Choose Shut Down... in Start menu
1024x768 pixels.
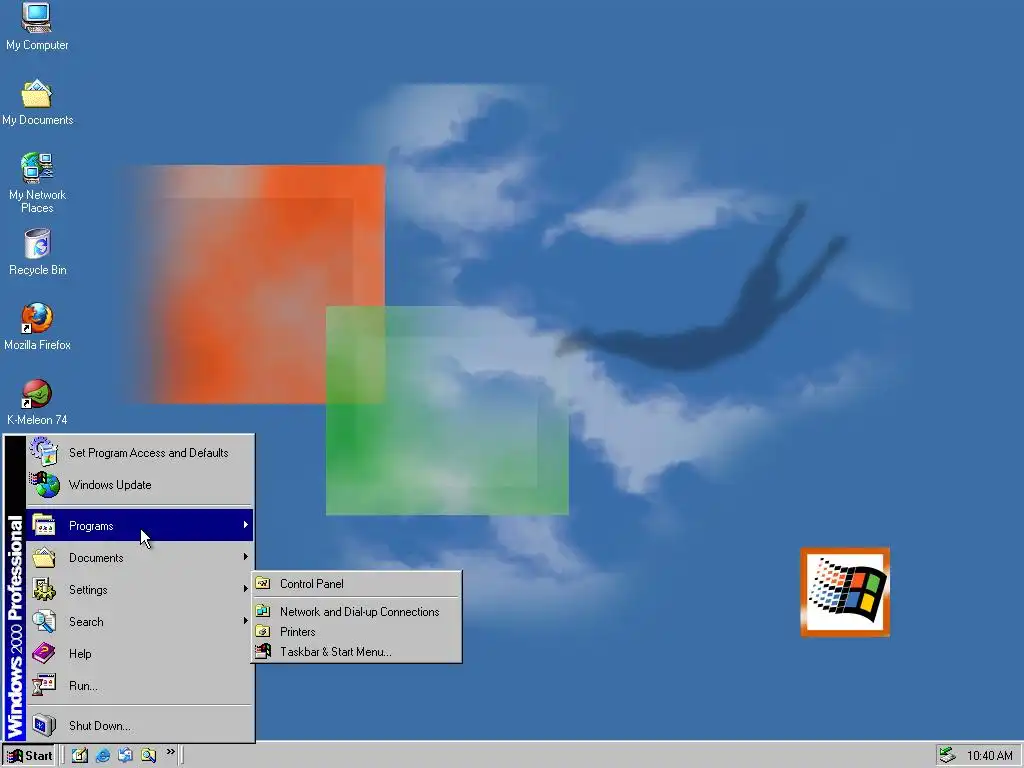tap(140, 726)
